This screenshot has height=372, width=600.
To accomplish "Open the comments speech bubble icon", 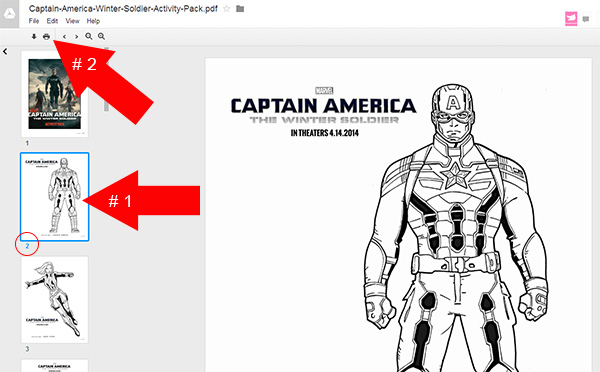I will 585,19.
